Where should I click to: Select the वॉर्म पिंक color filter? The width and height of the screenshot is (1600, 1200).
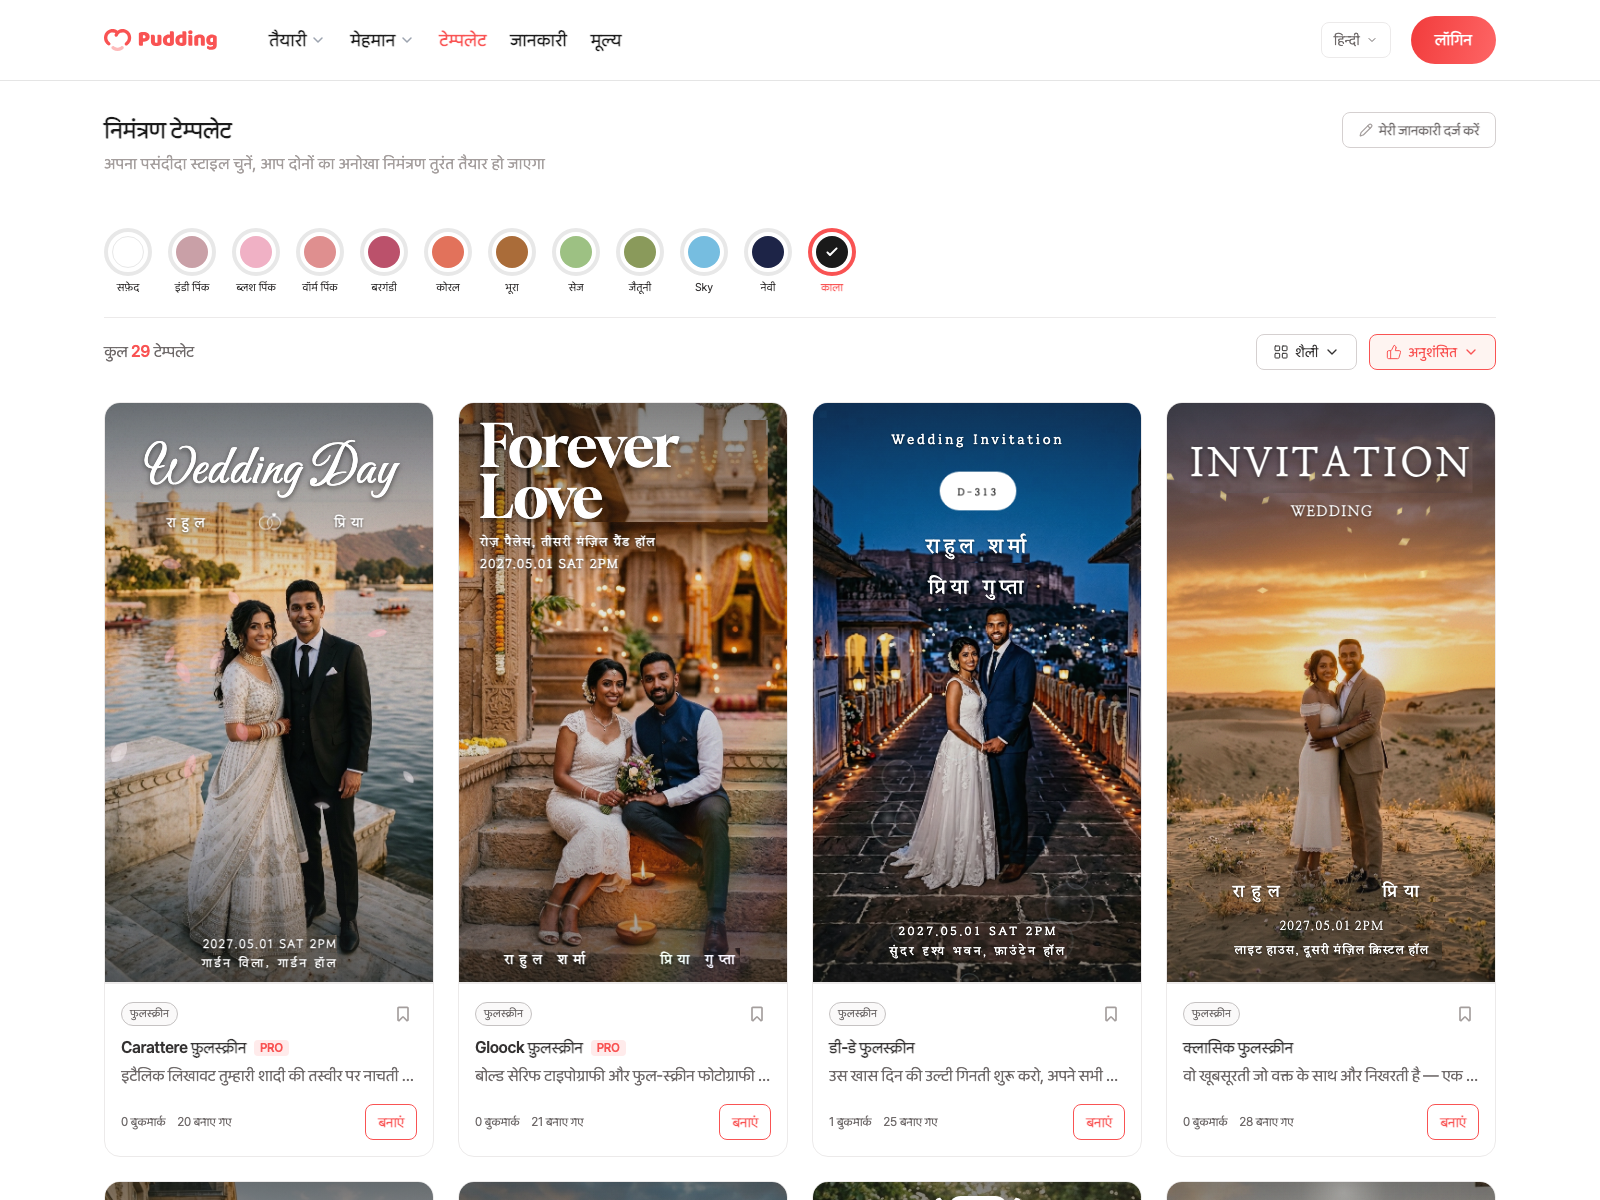point(320,252)
